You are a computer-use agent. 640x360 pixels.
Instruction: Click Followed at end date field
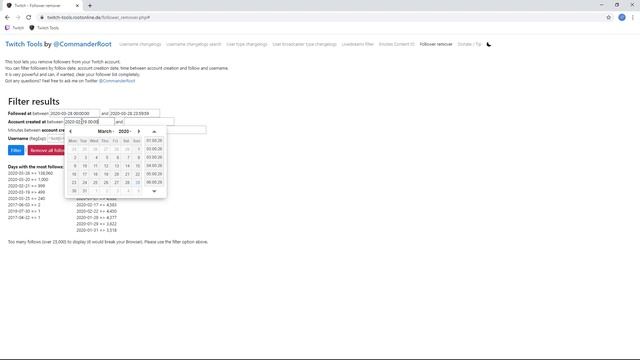pyautogui.click(x=135, y=113)
